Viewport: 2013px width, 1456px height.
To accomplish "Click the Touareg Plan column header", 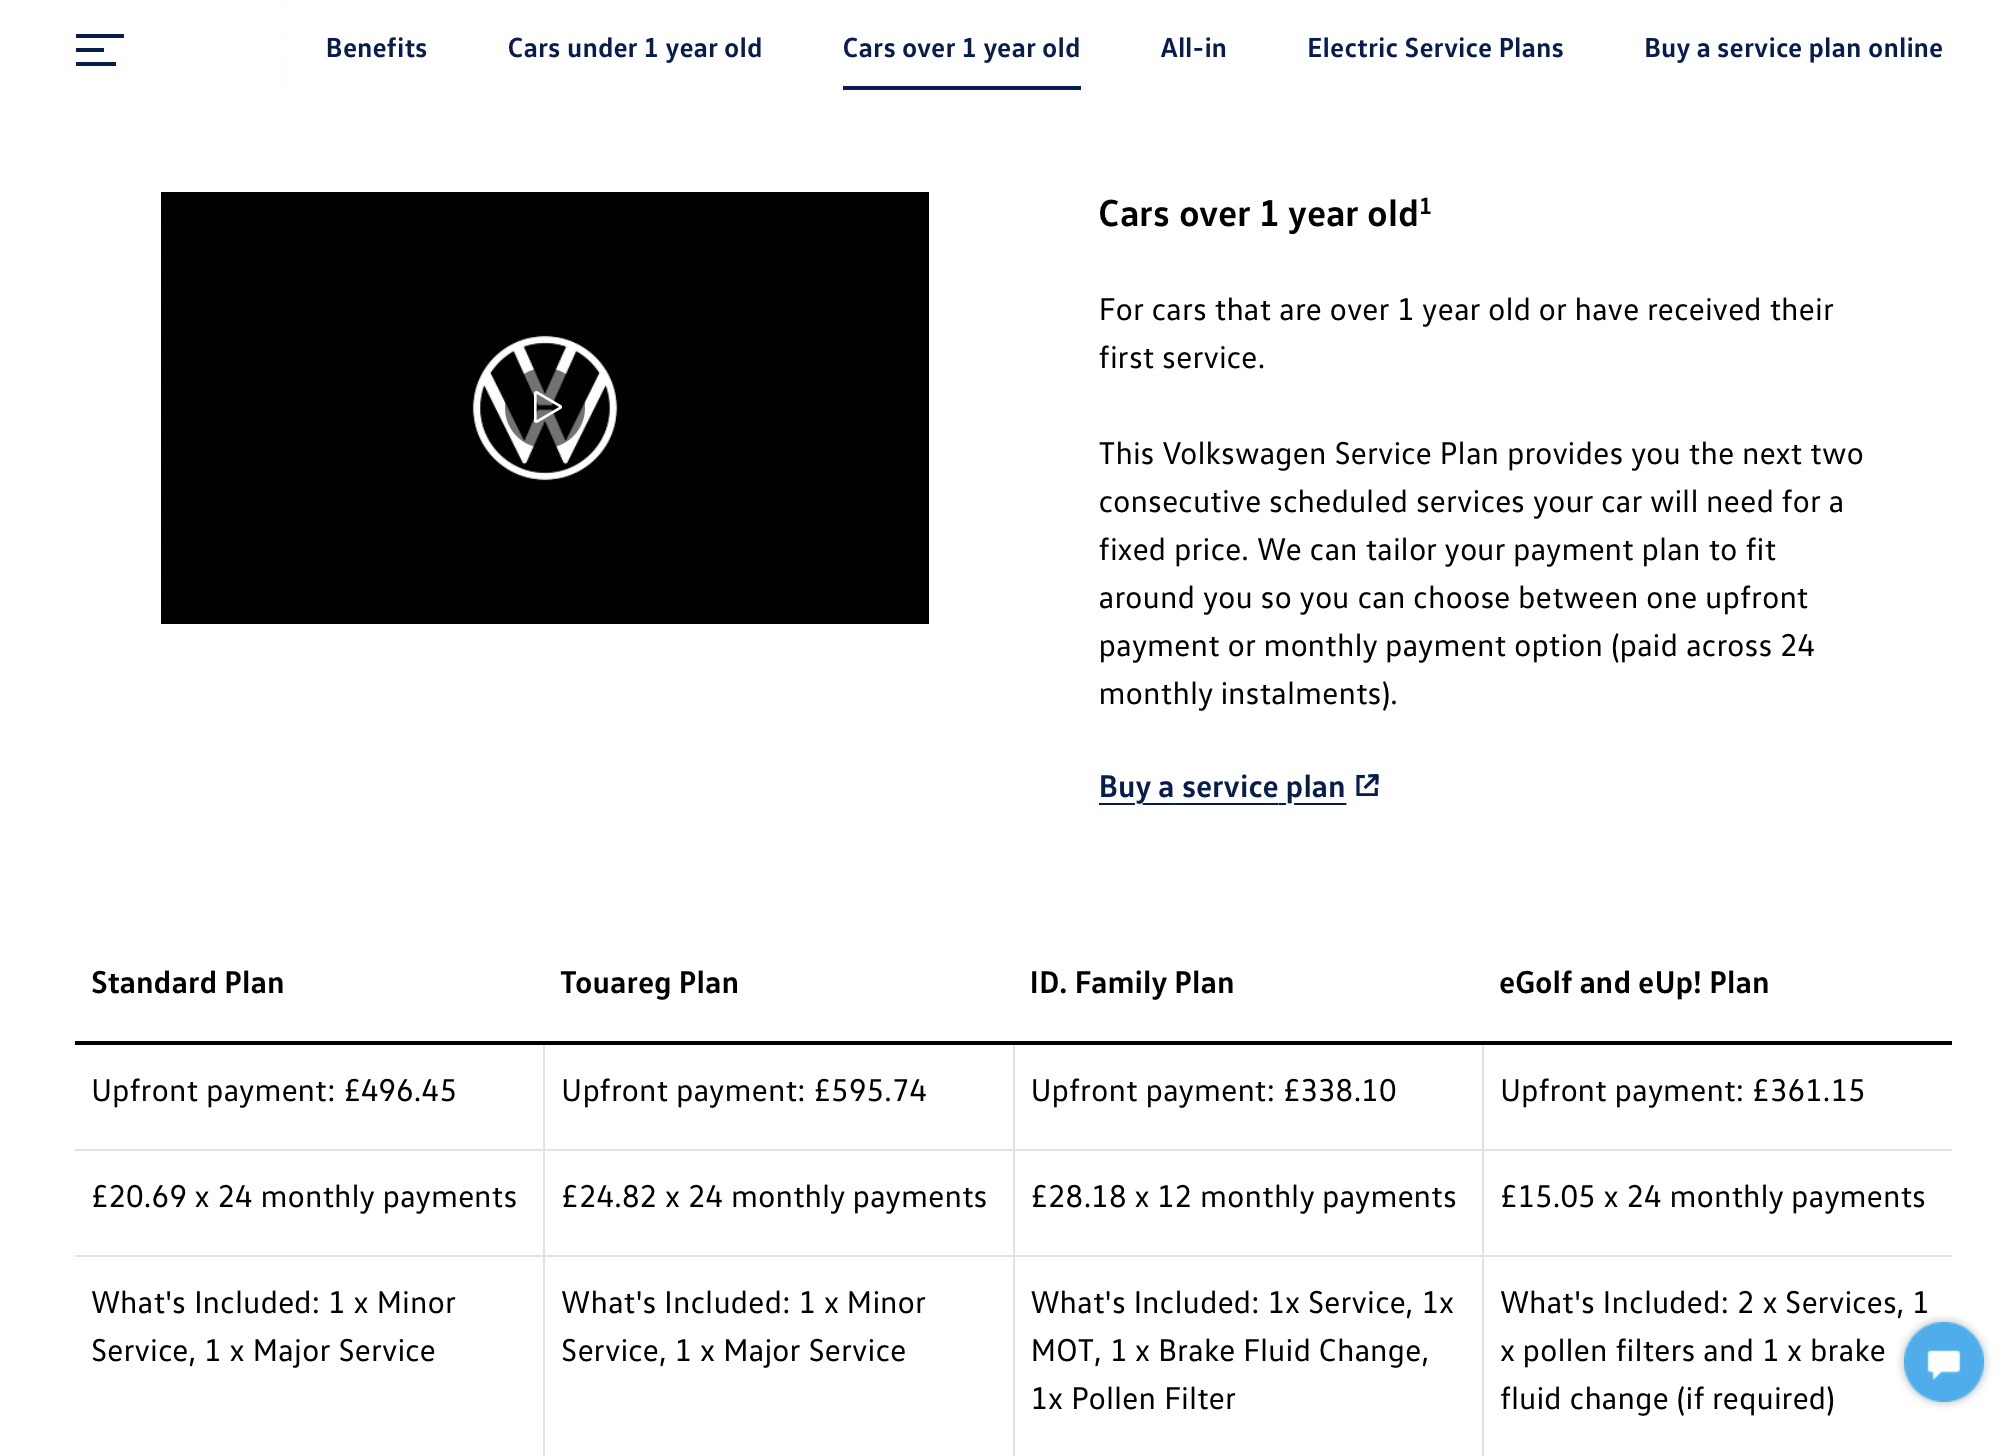I will point(649,982).
